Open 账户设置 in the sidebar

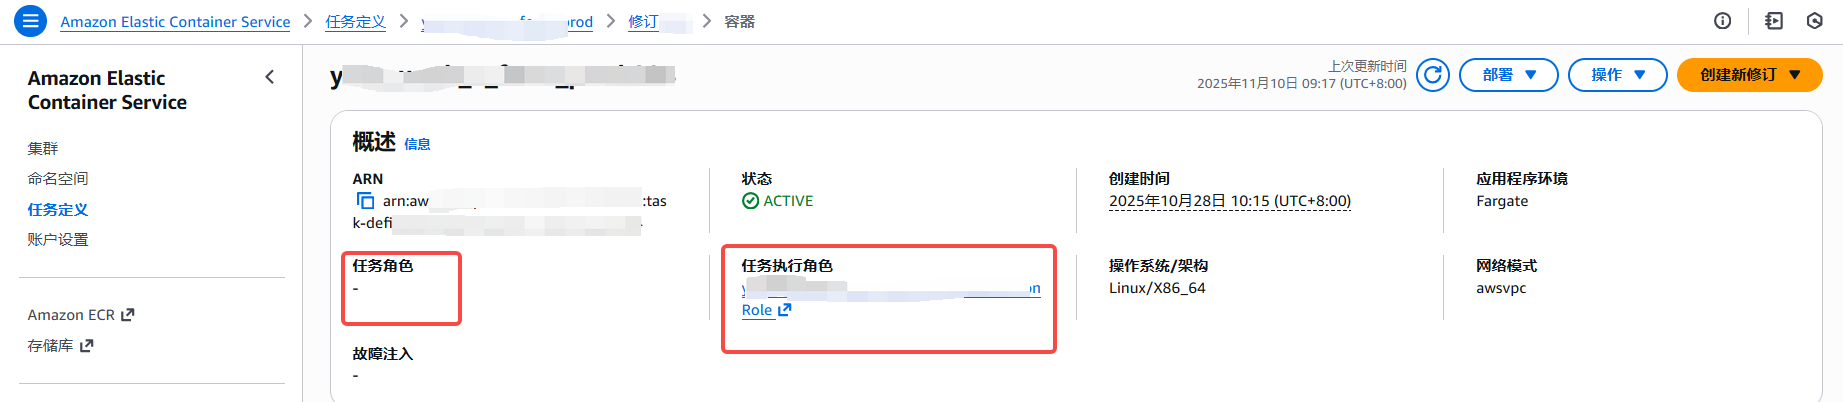click(x=58, y=240)
